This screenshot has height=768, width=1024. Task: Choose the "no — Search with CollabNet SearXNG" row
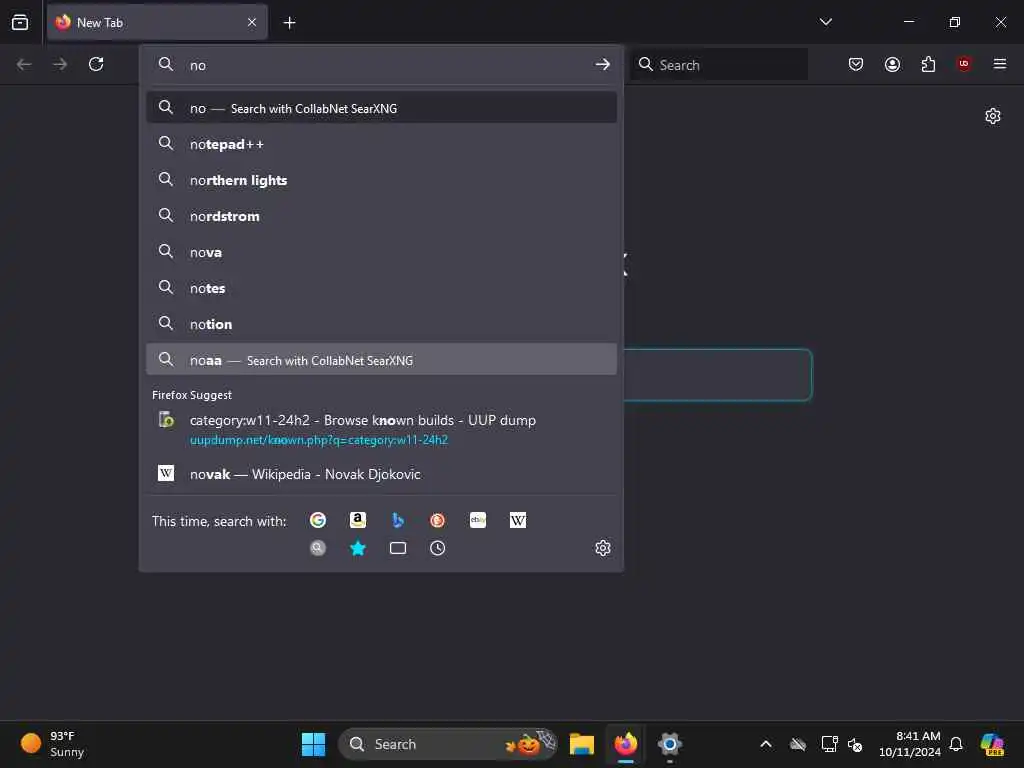click(x=381, y=108)
